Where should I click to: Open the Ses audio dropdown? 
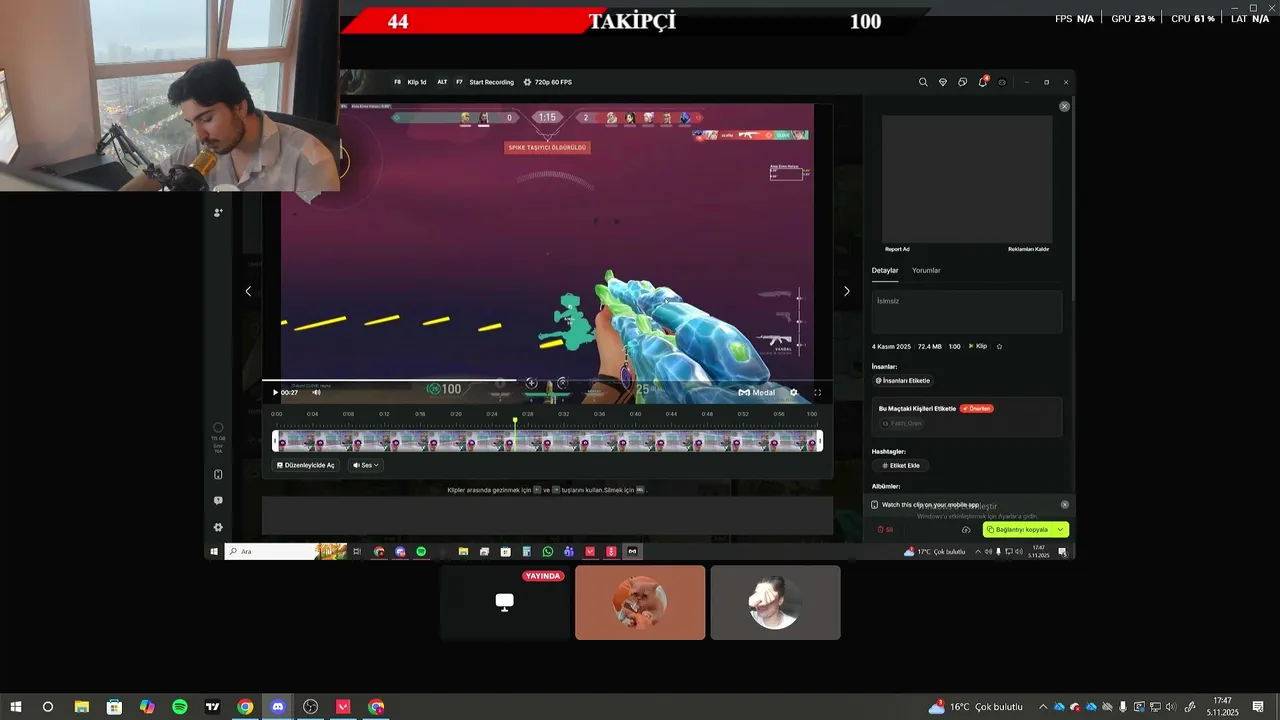367,465
